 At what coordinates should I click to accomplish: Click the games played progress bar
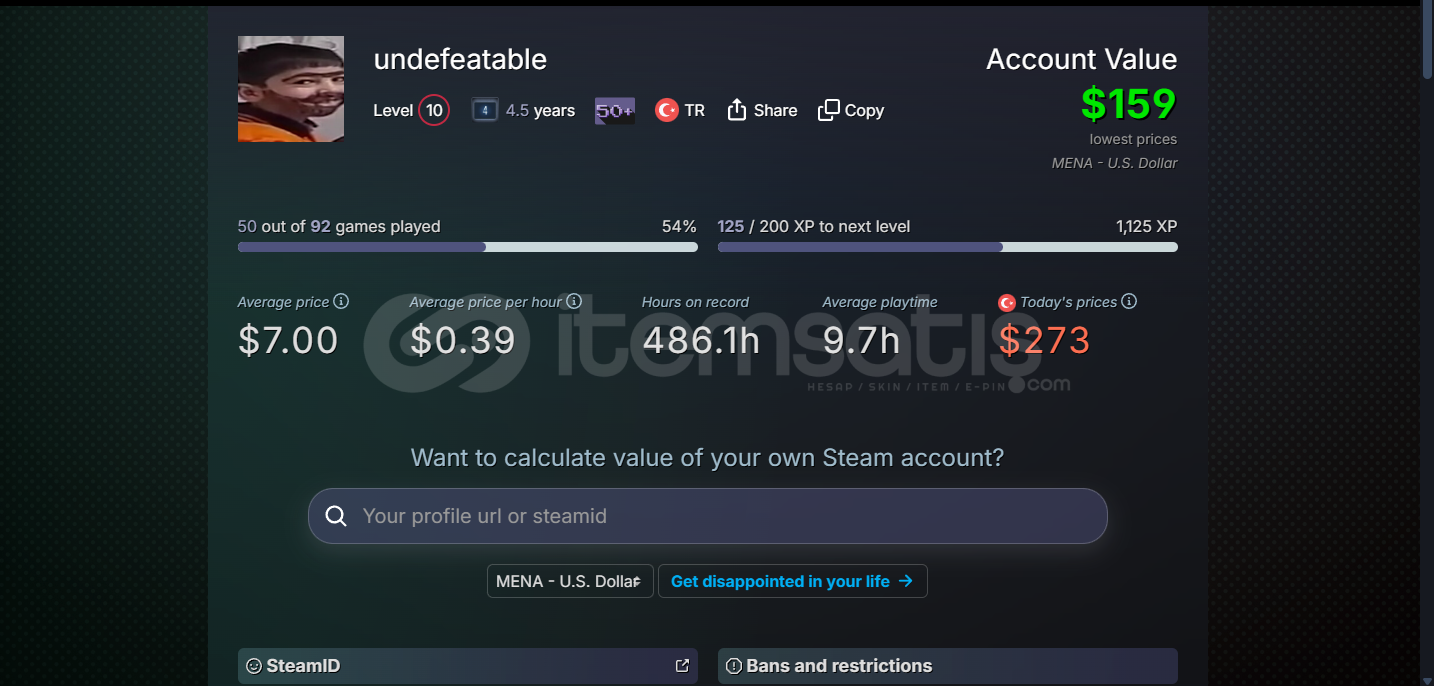pos(468,247)
